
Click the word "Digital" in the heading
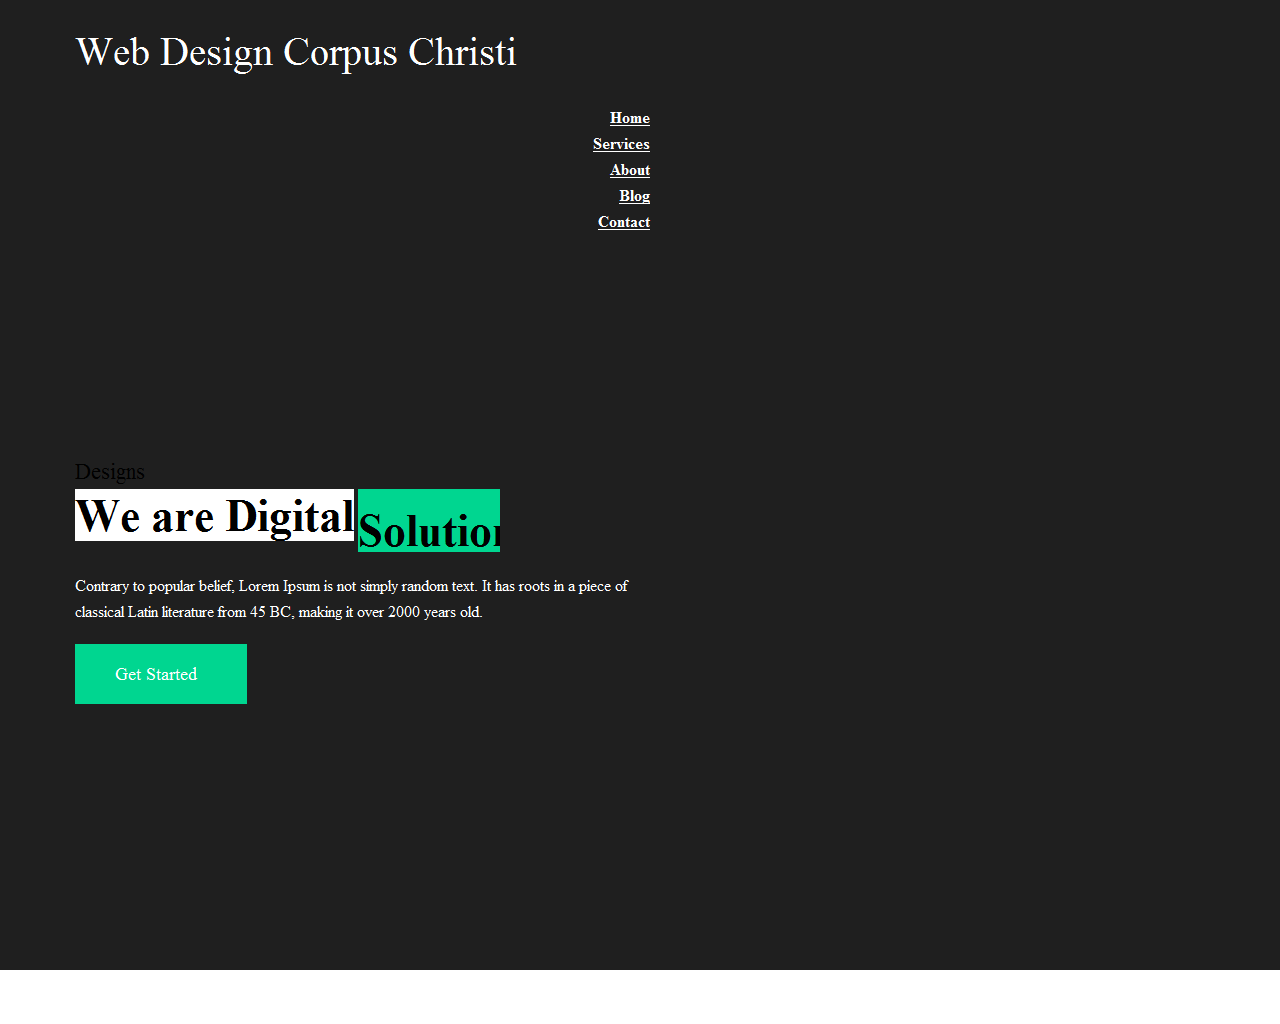click(x=289, y=516)
